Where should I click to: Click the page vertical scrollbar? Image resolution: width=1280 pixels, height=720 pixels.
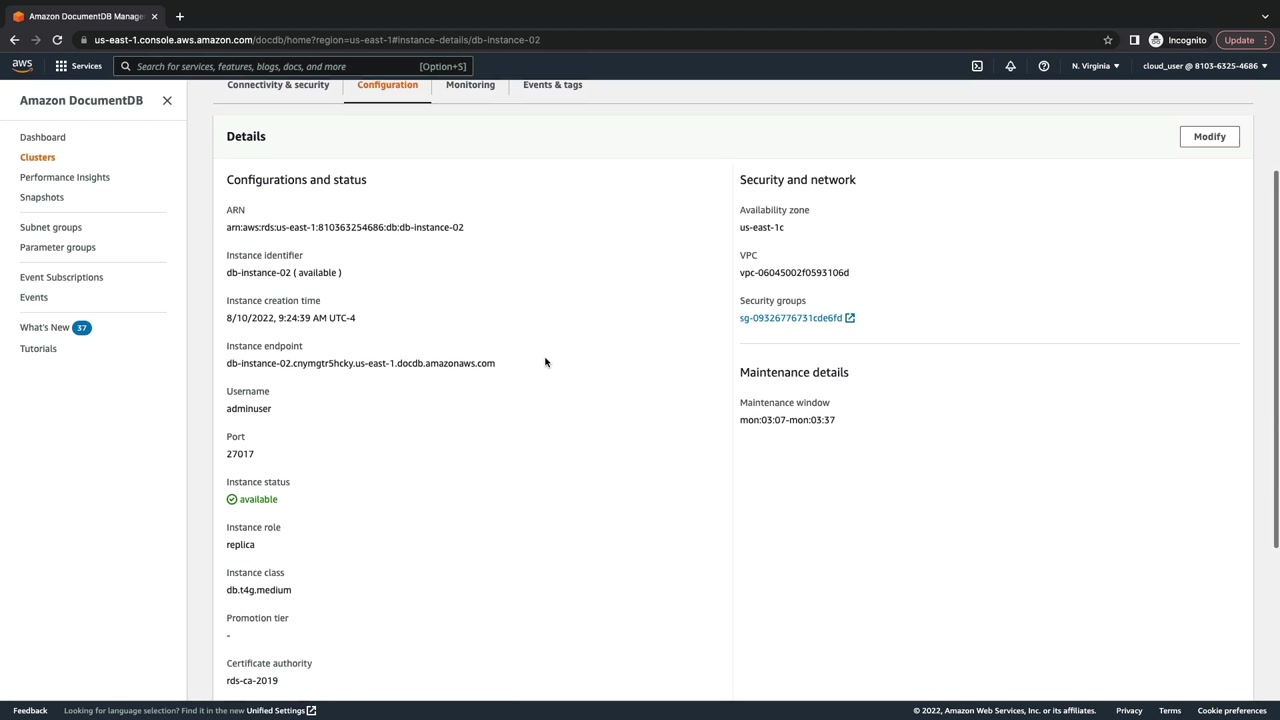[1276, 360]
